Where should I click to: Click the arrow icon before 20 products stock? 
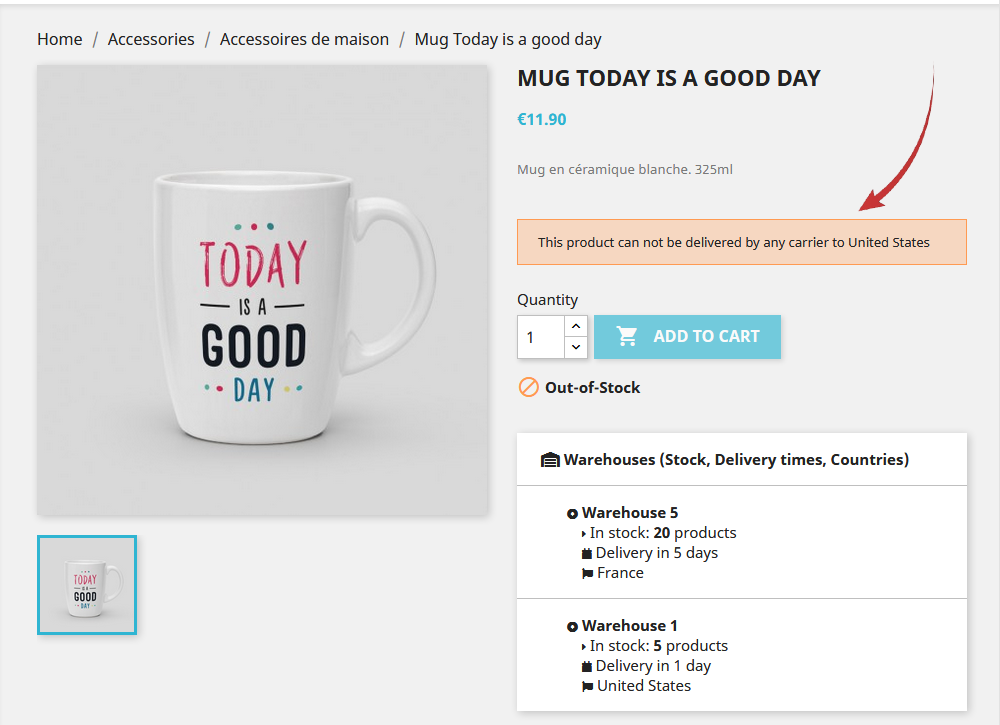coord(584,534)
